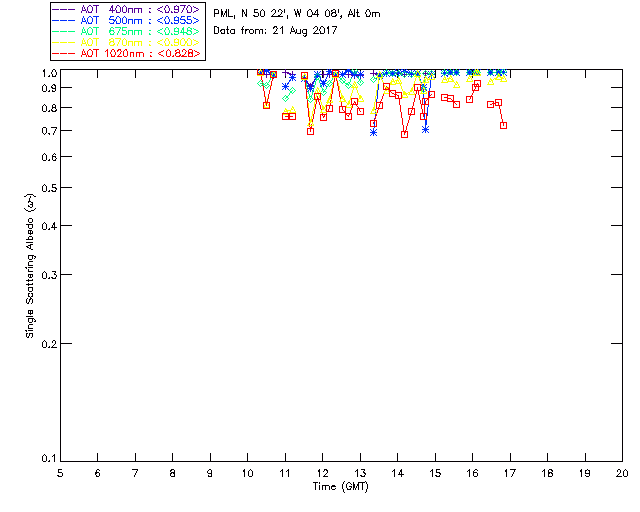Click the hour 7 x-axis tick label

coord(135,473)
